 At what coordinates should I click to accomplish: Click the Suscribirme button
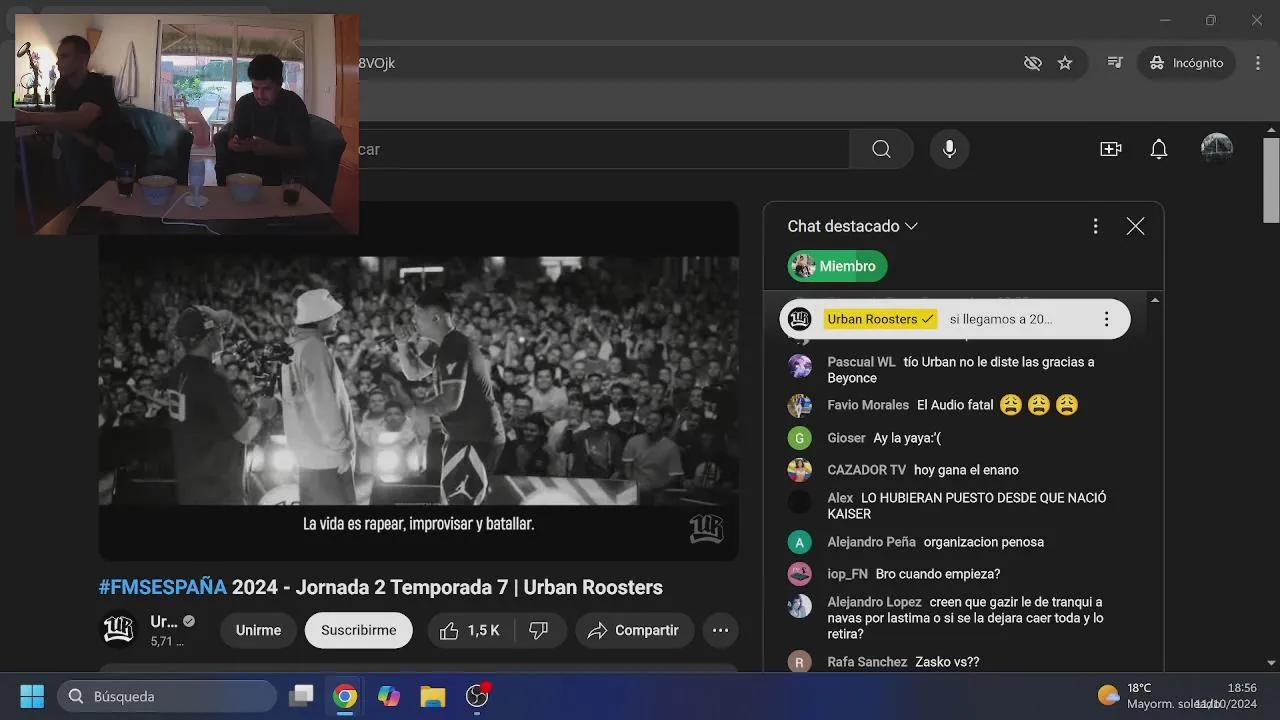pyautogui.click(x=359, y=630)
